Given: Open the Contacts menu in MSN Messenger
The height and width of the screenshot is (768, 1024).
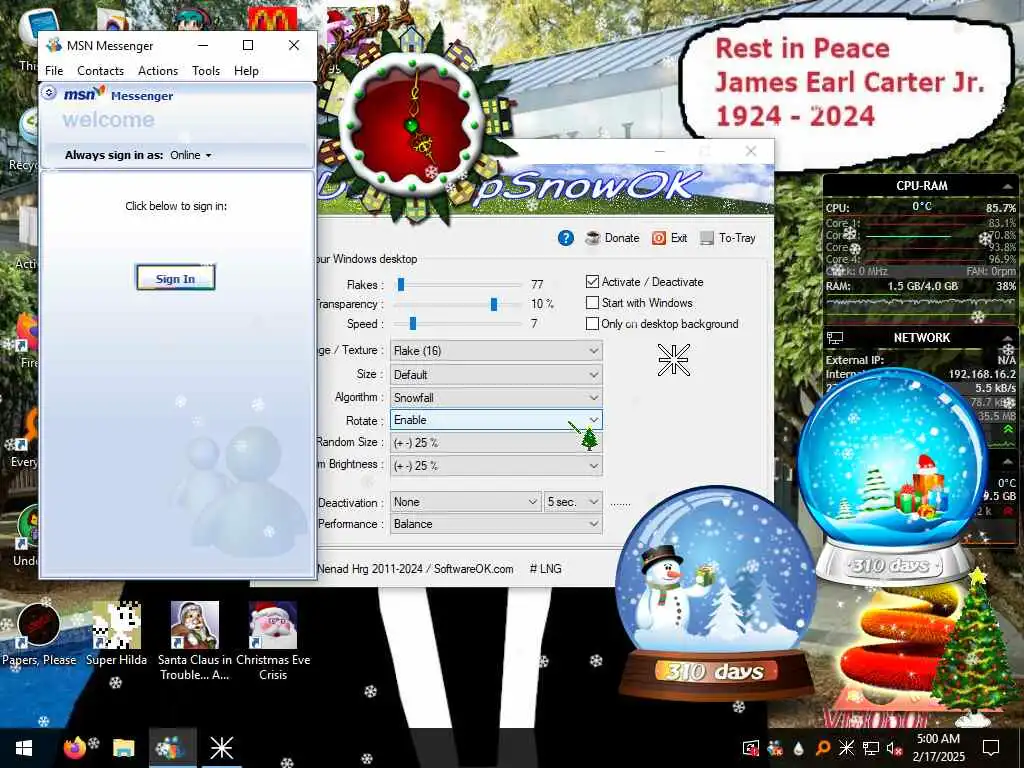Looking at the screenshot, I should tap(100, 71).
